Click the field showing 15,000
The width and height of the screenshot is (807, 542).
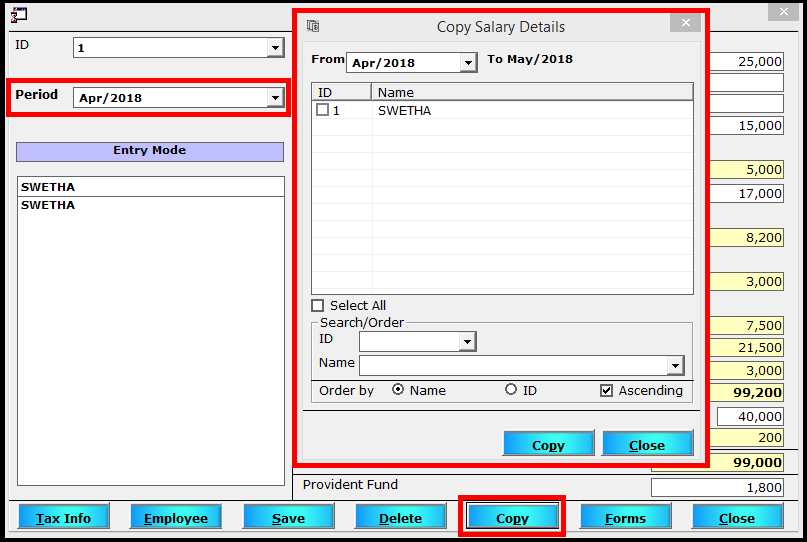tap(747, 126)
